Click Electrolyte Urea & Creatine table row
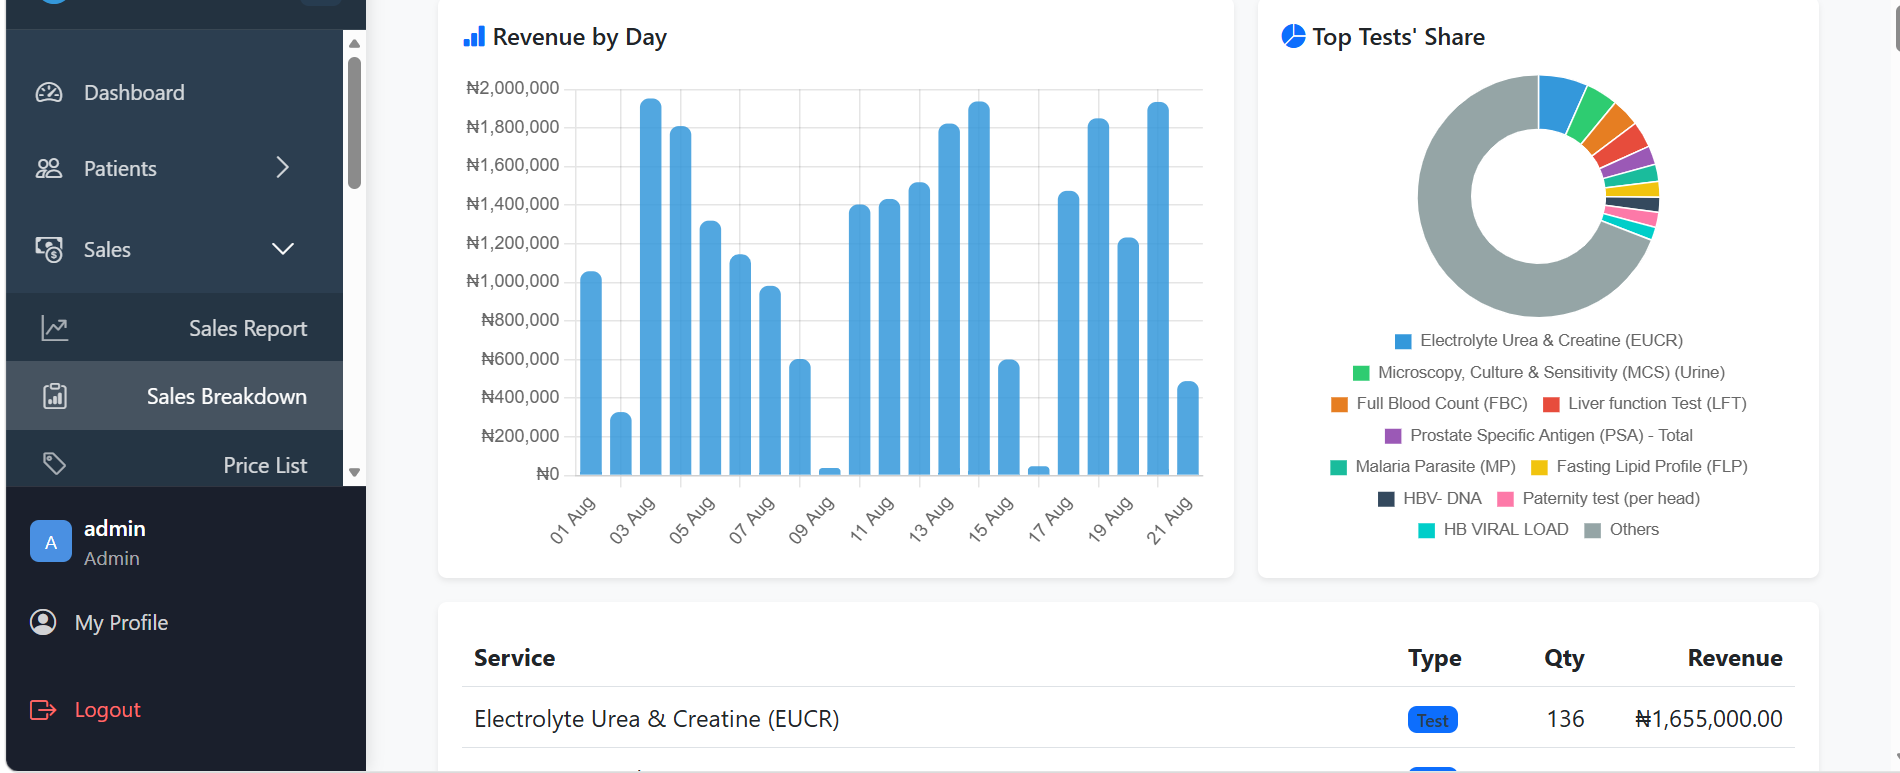Viewport: 1900px width, 773px height. [1128, 718]
